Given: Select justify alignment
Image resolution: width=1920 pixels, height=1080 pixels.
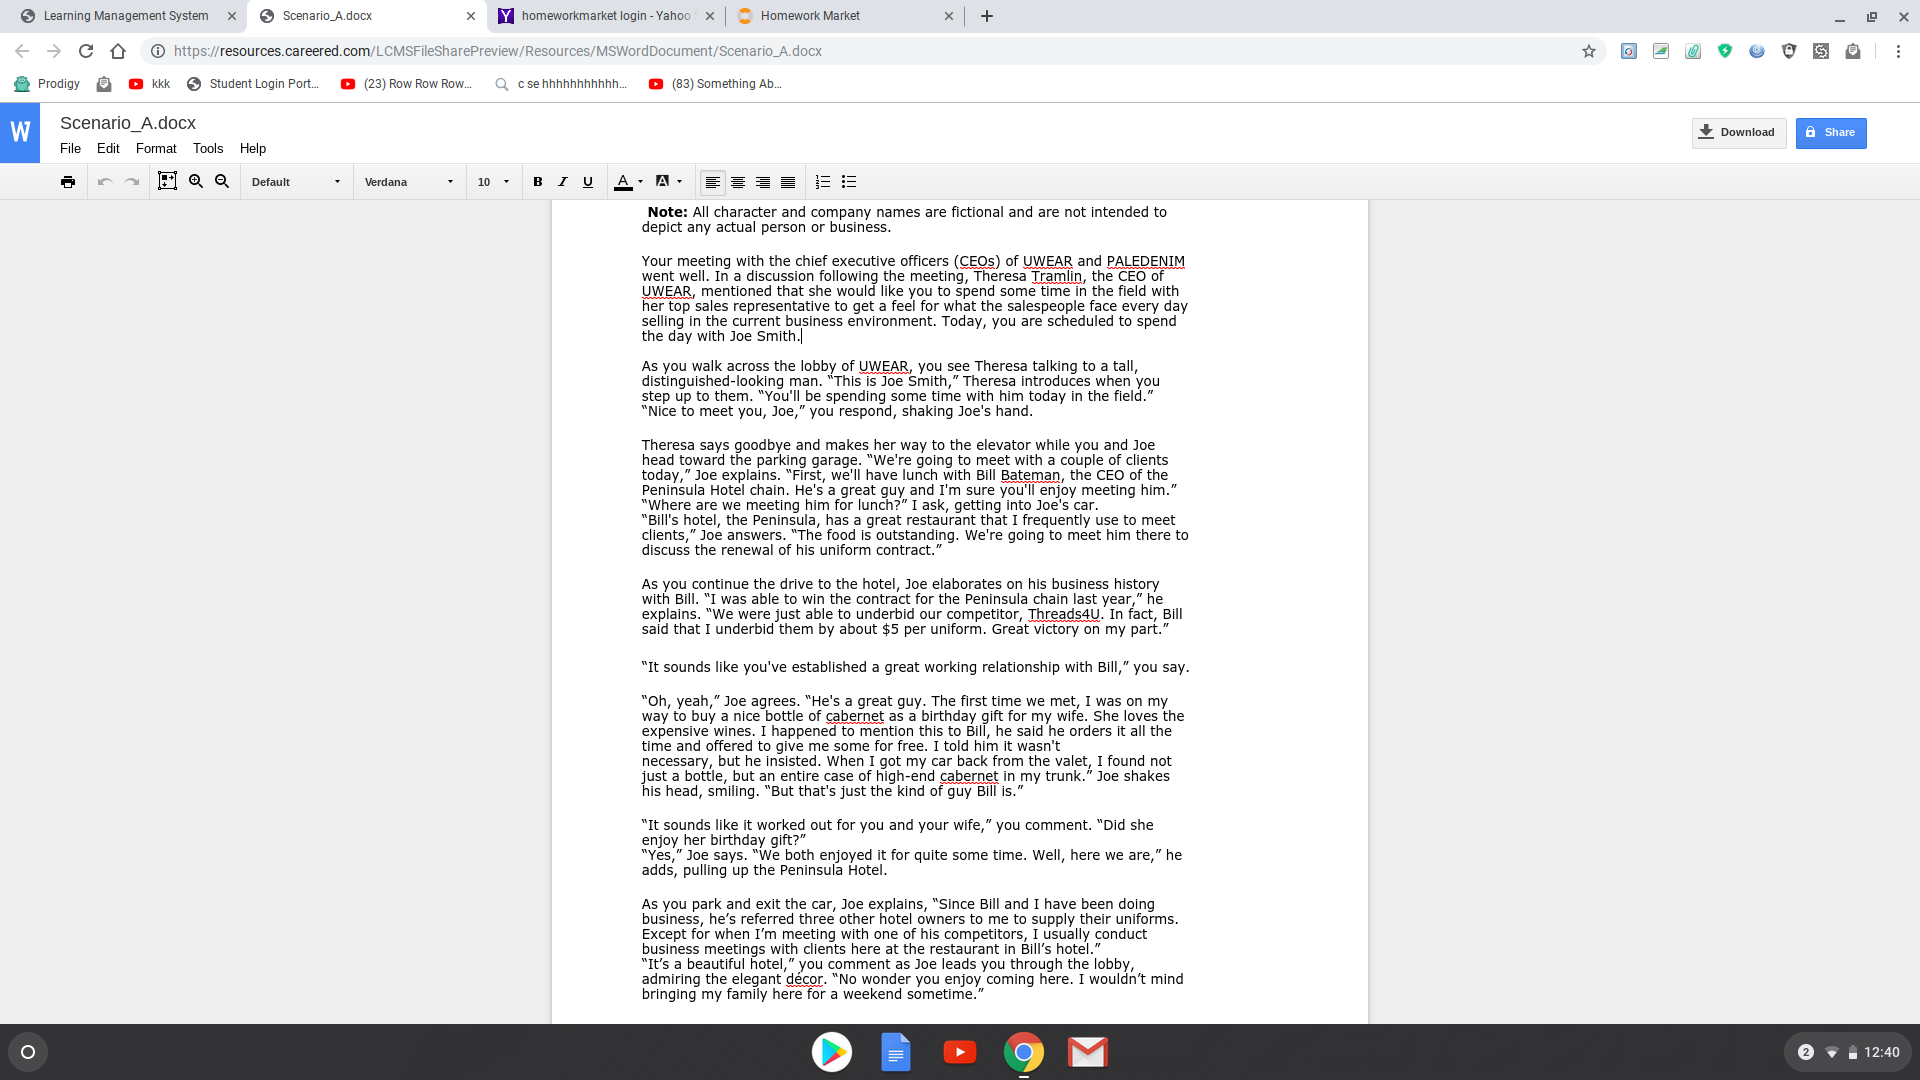Looking at the screenshot, I should (x=788, y=182).
